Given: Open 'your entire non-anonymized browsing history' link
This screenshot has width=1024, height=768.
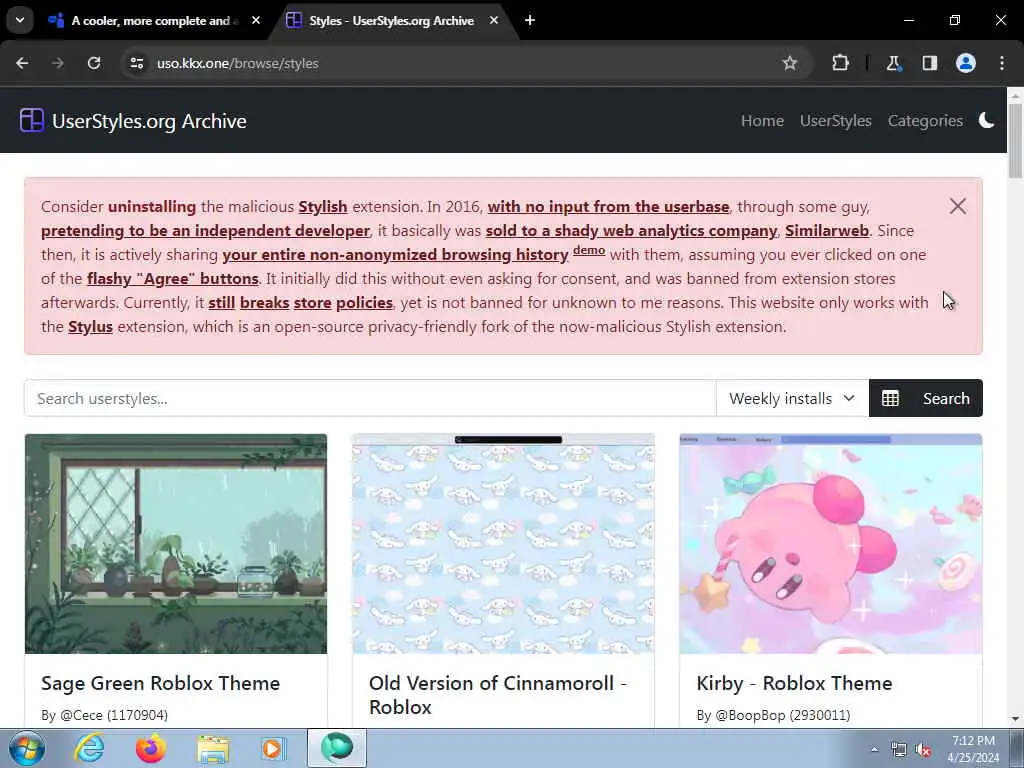Looking at the screenshot, I should pos(395,255).
